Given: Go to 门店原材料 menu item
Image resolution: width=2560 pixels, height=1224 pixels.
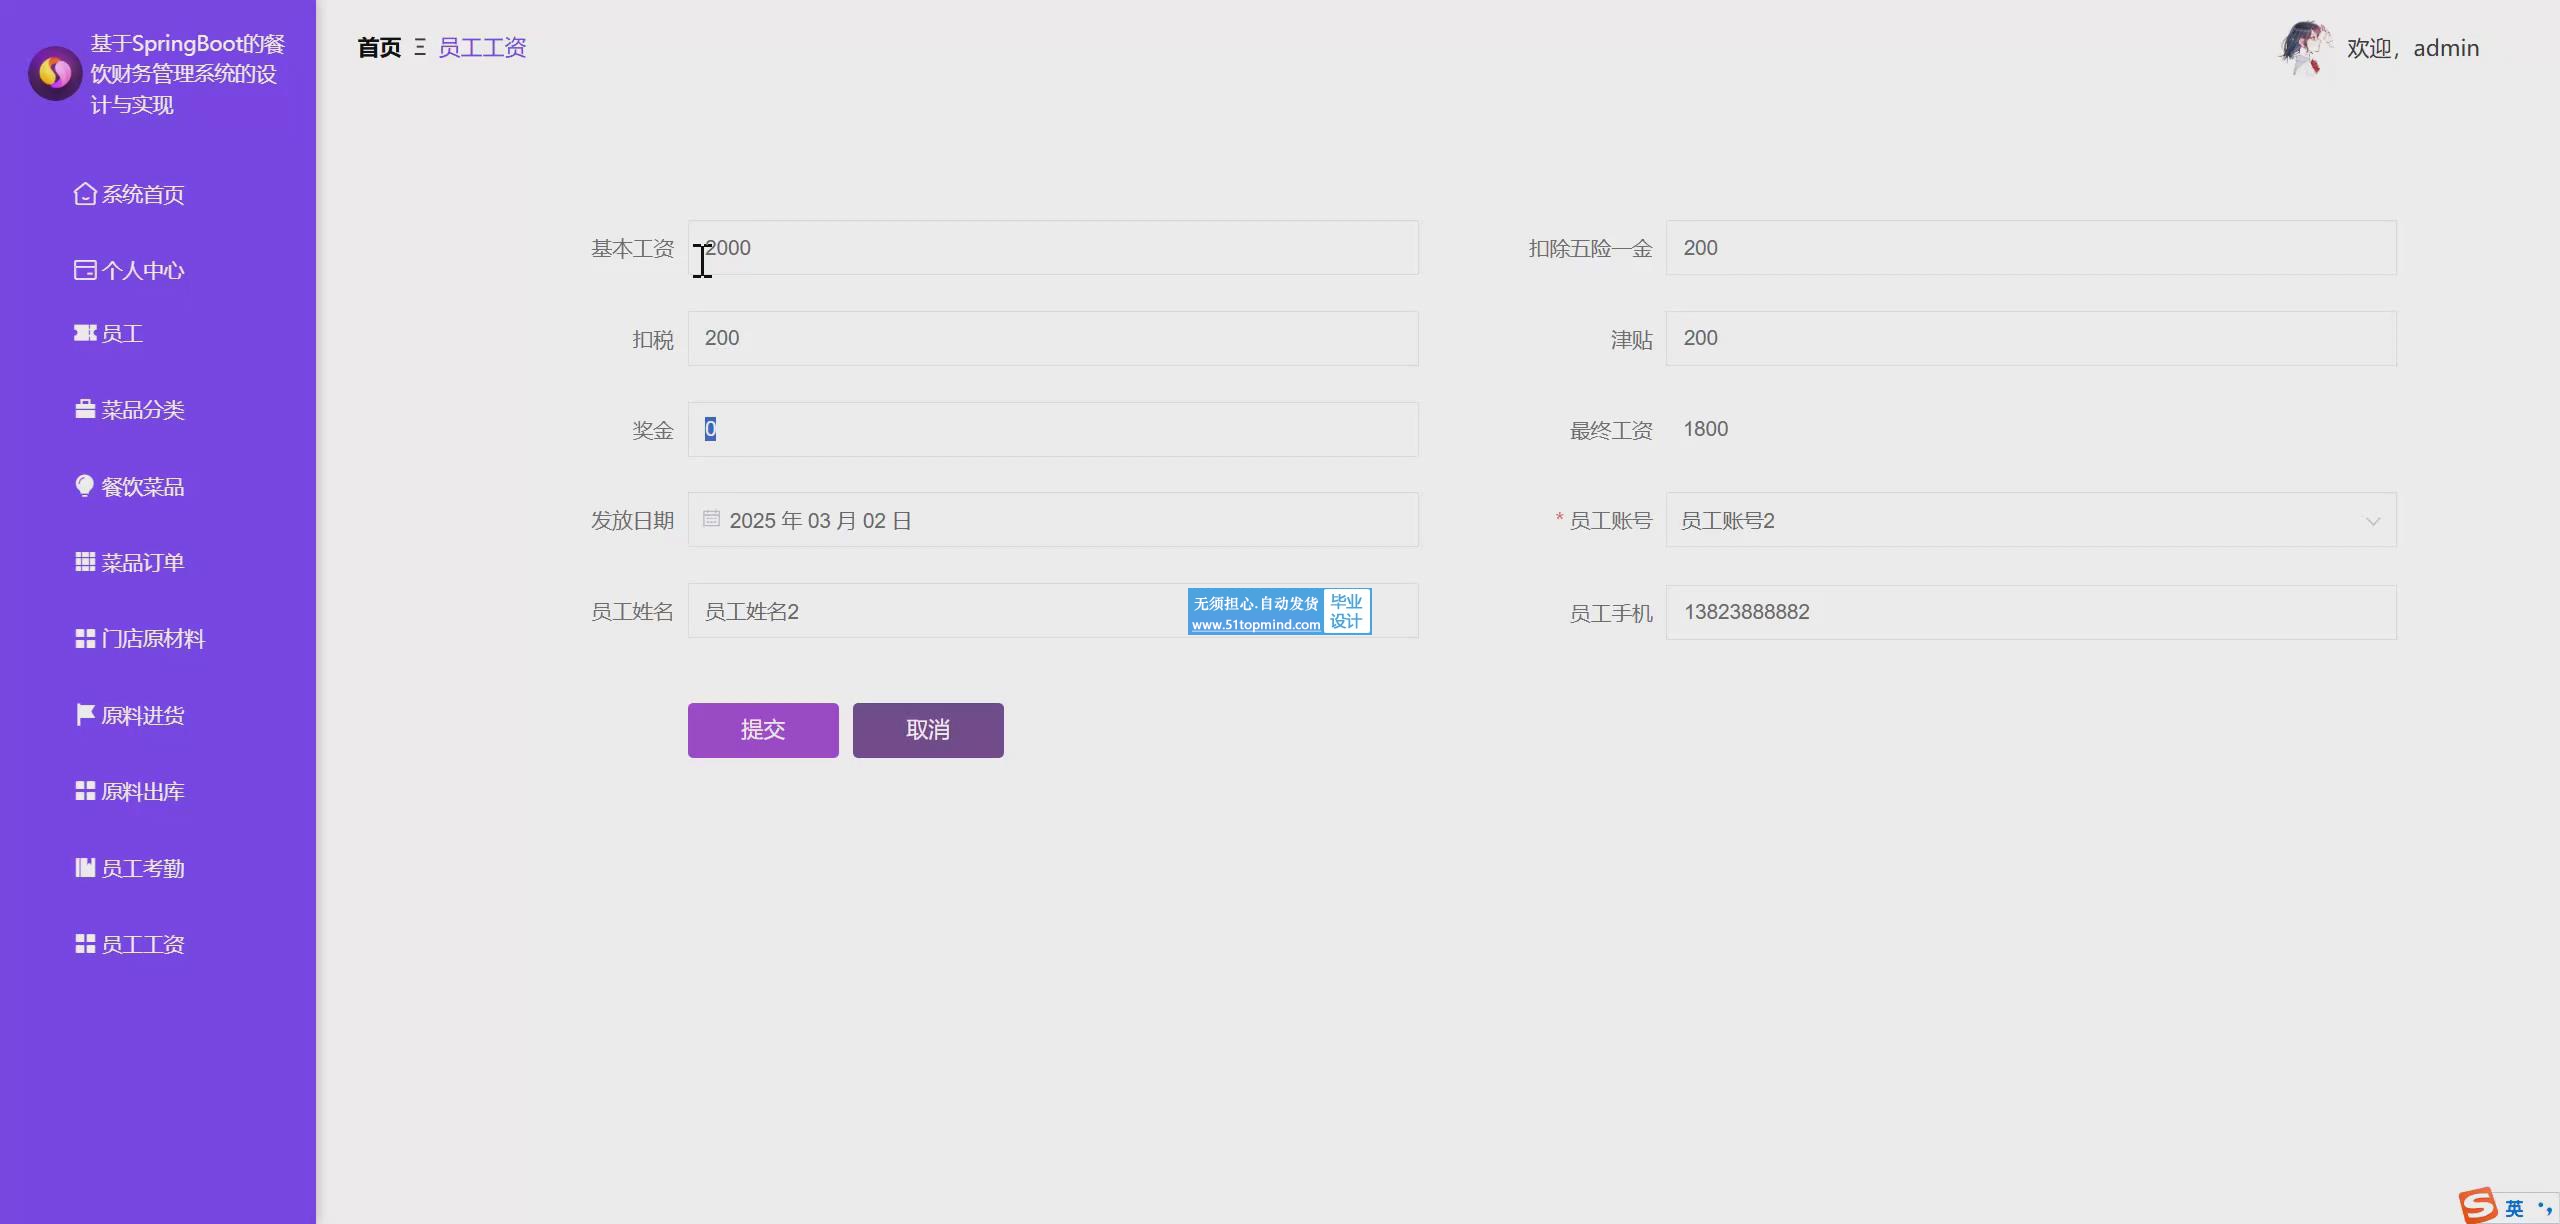Looking at the screenshot, I should click(152, 639).
